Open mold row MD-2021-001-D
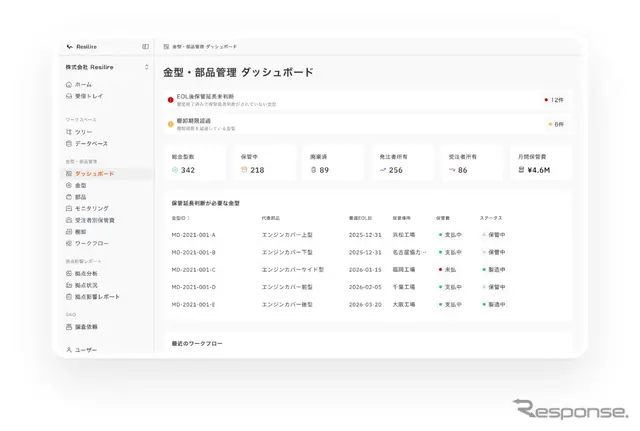Viewport: 640px width, 431px height. point(367,287)
